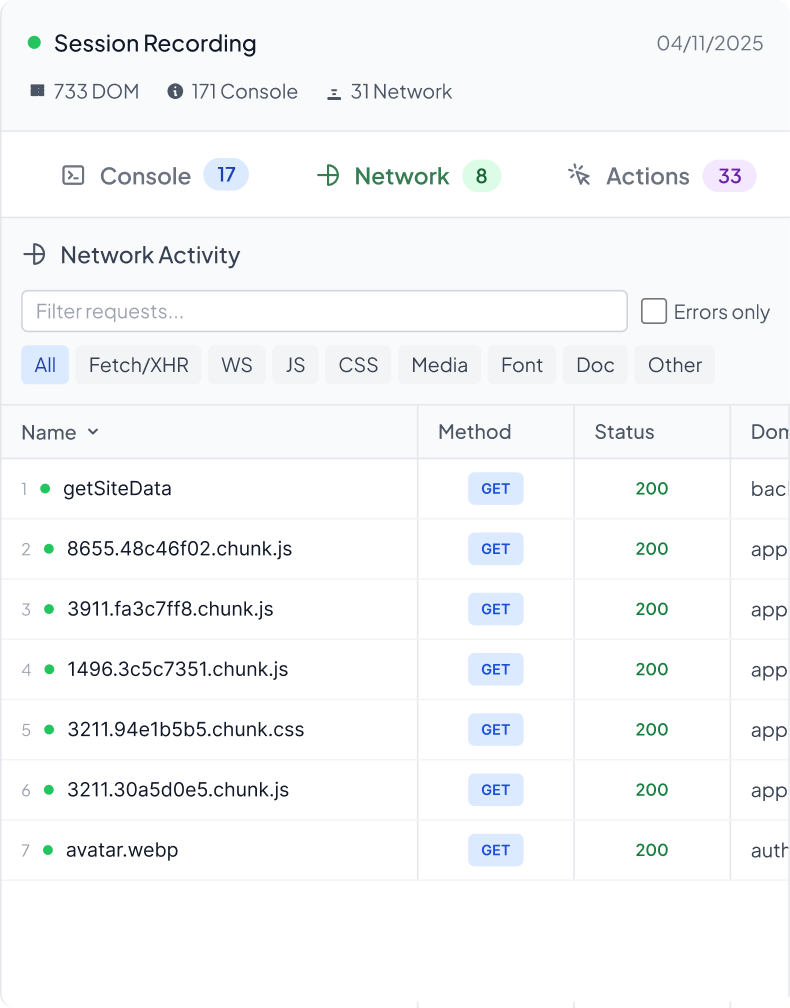The height and width of the screenshot is (1008, 790).
Task: Filter requests by Media type
Action: click(439, 365)
